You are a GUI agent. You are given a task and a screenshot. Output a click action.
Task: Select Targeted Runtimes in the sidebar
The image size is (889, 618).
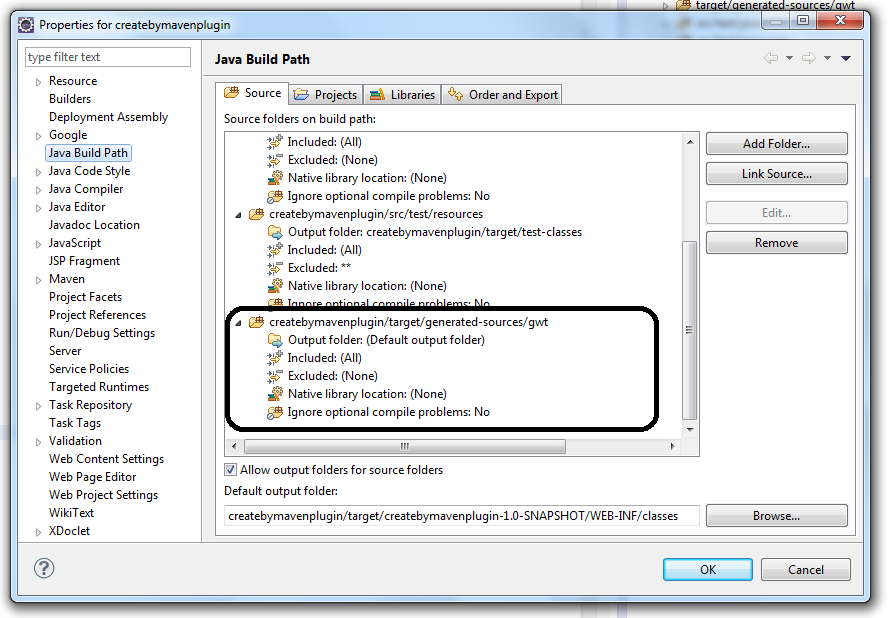tap(99, 387)
